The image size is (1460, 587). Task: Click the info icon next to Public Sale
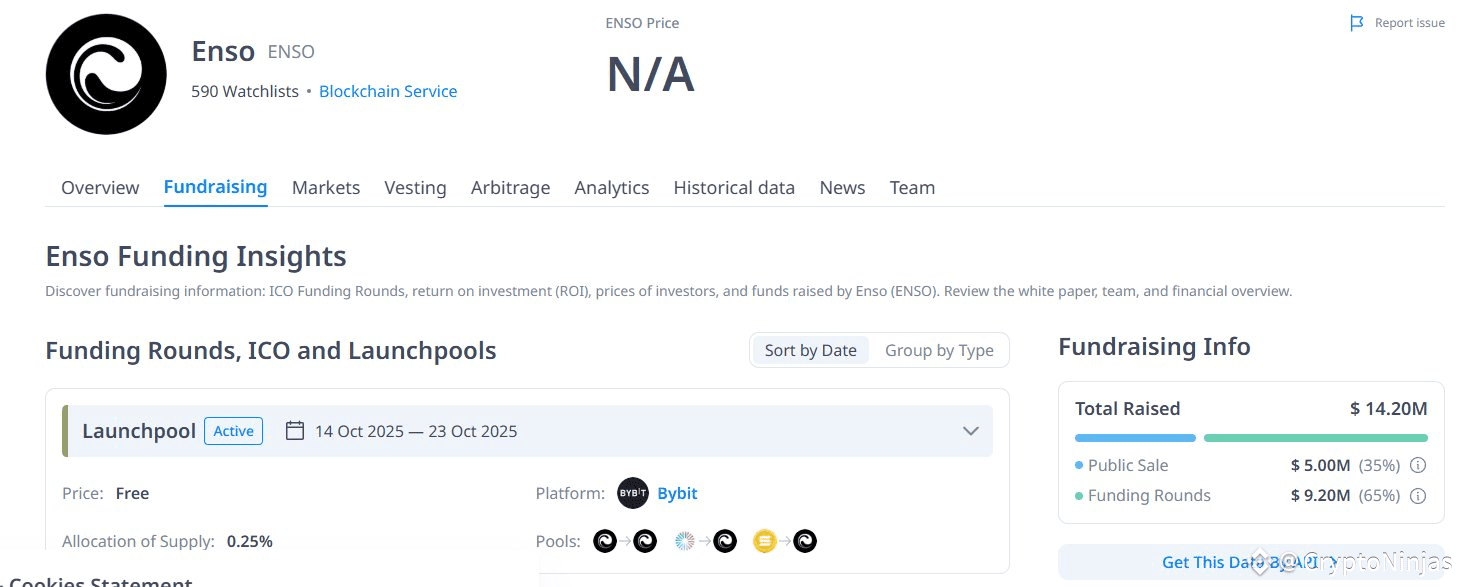click(x=1418, y=465)
